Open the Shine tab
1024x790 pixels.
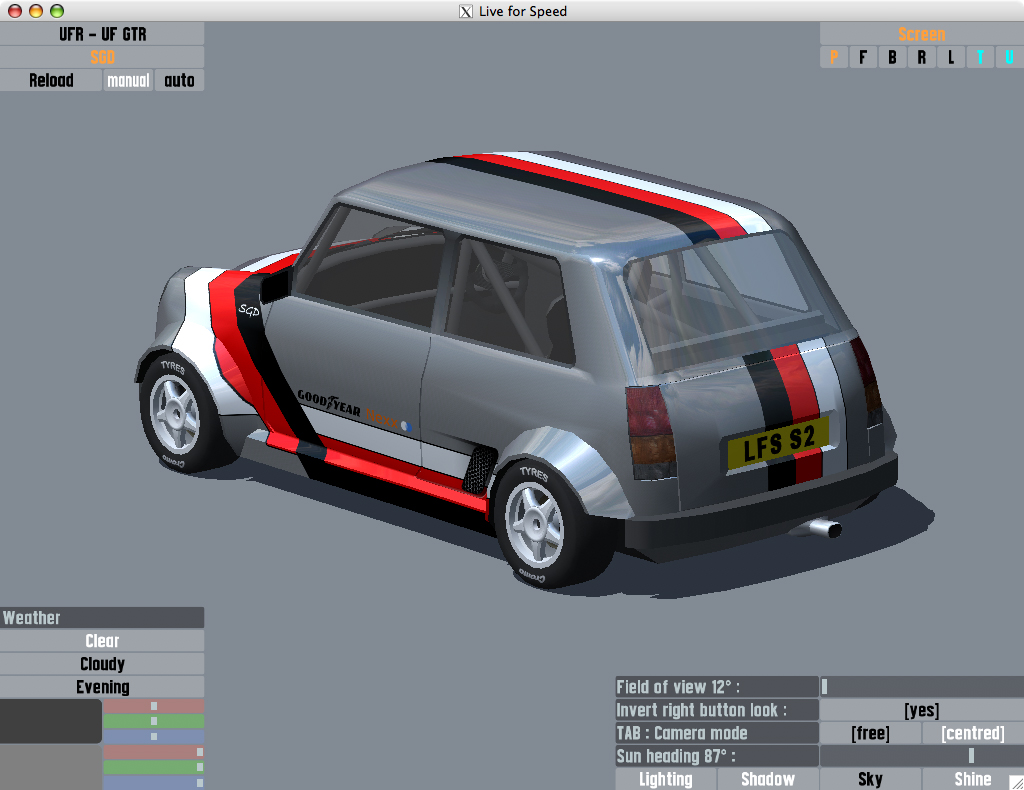coord(973,779)
